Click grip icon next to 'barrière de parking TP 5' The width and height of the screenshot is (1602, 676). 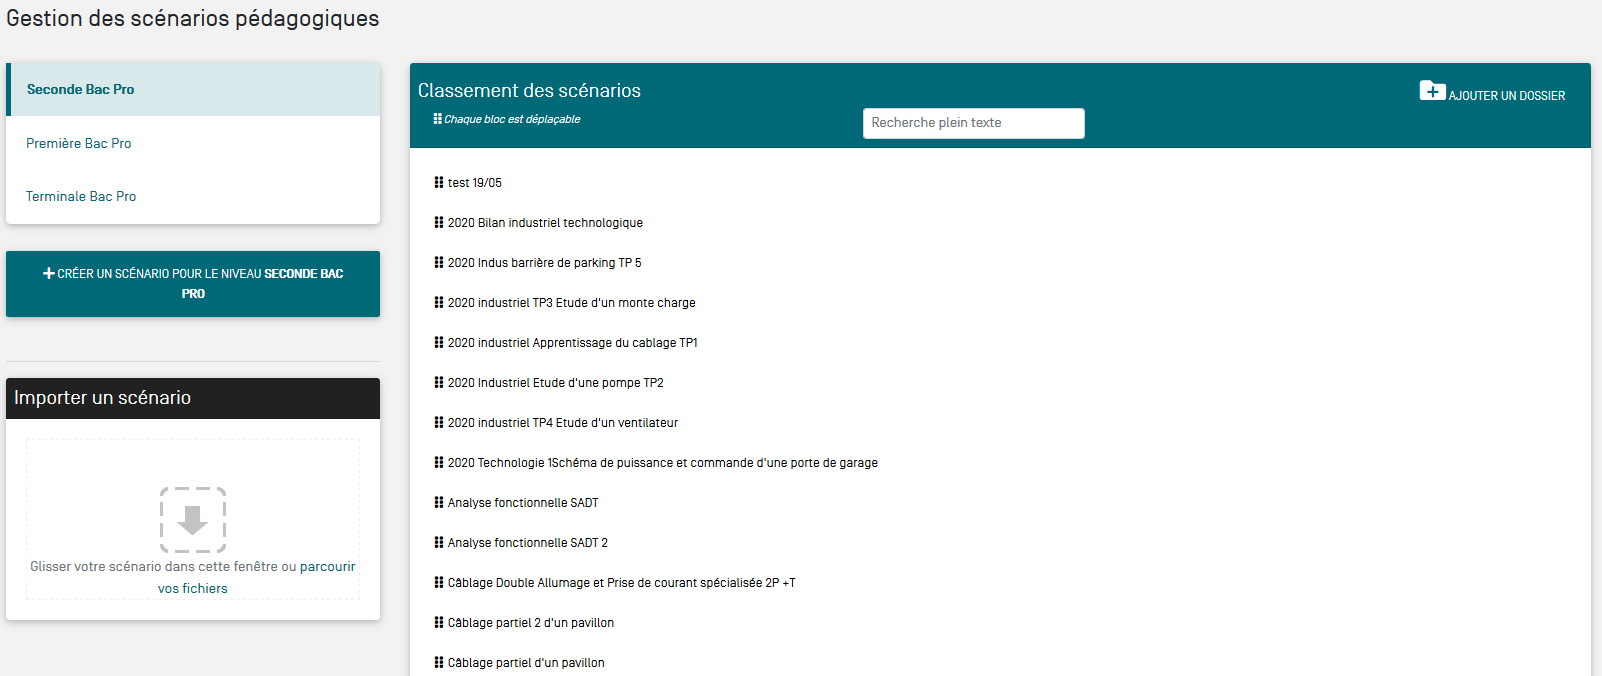(x=439, y=263)
